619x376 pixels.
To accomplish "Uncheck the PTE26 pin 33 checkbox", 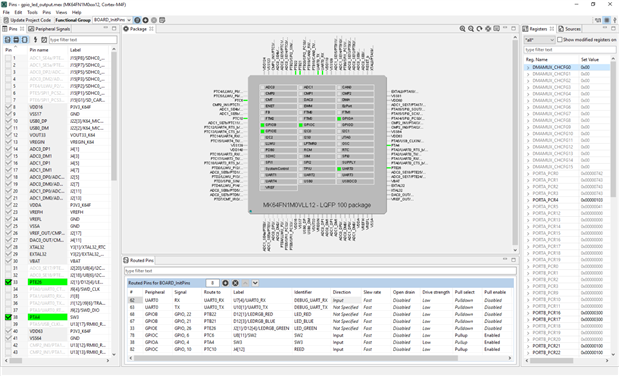I will click(8, 282).
